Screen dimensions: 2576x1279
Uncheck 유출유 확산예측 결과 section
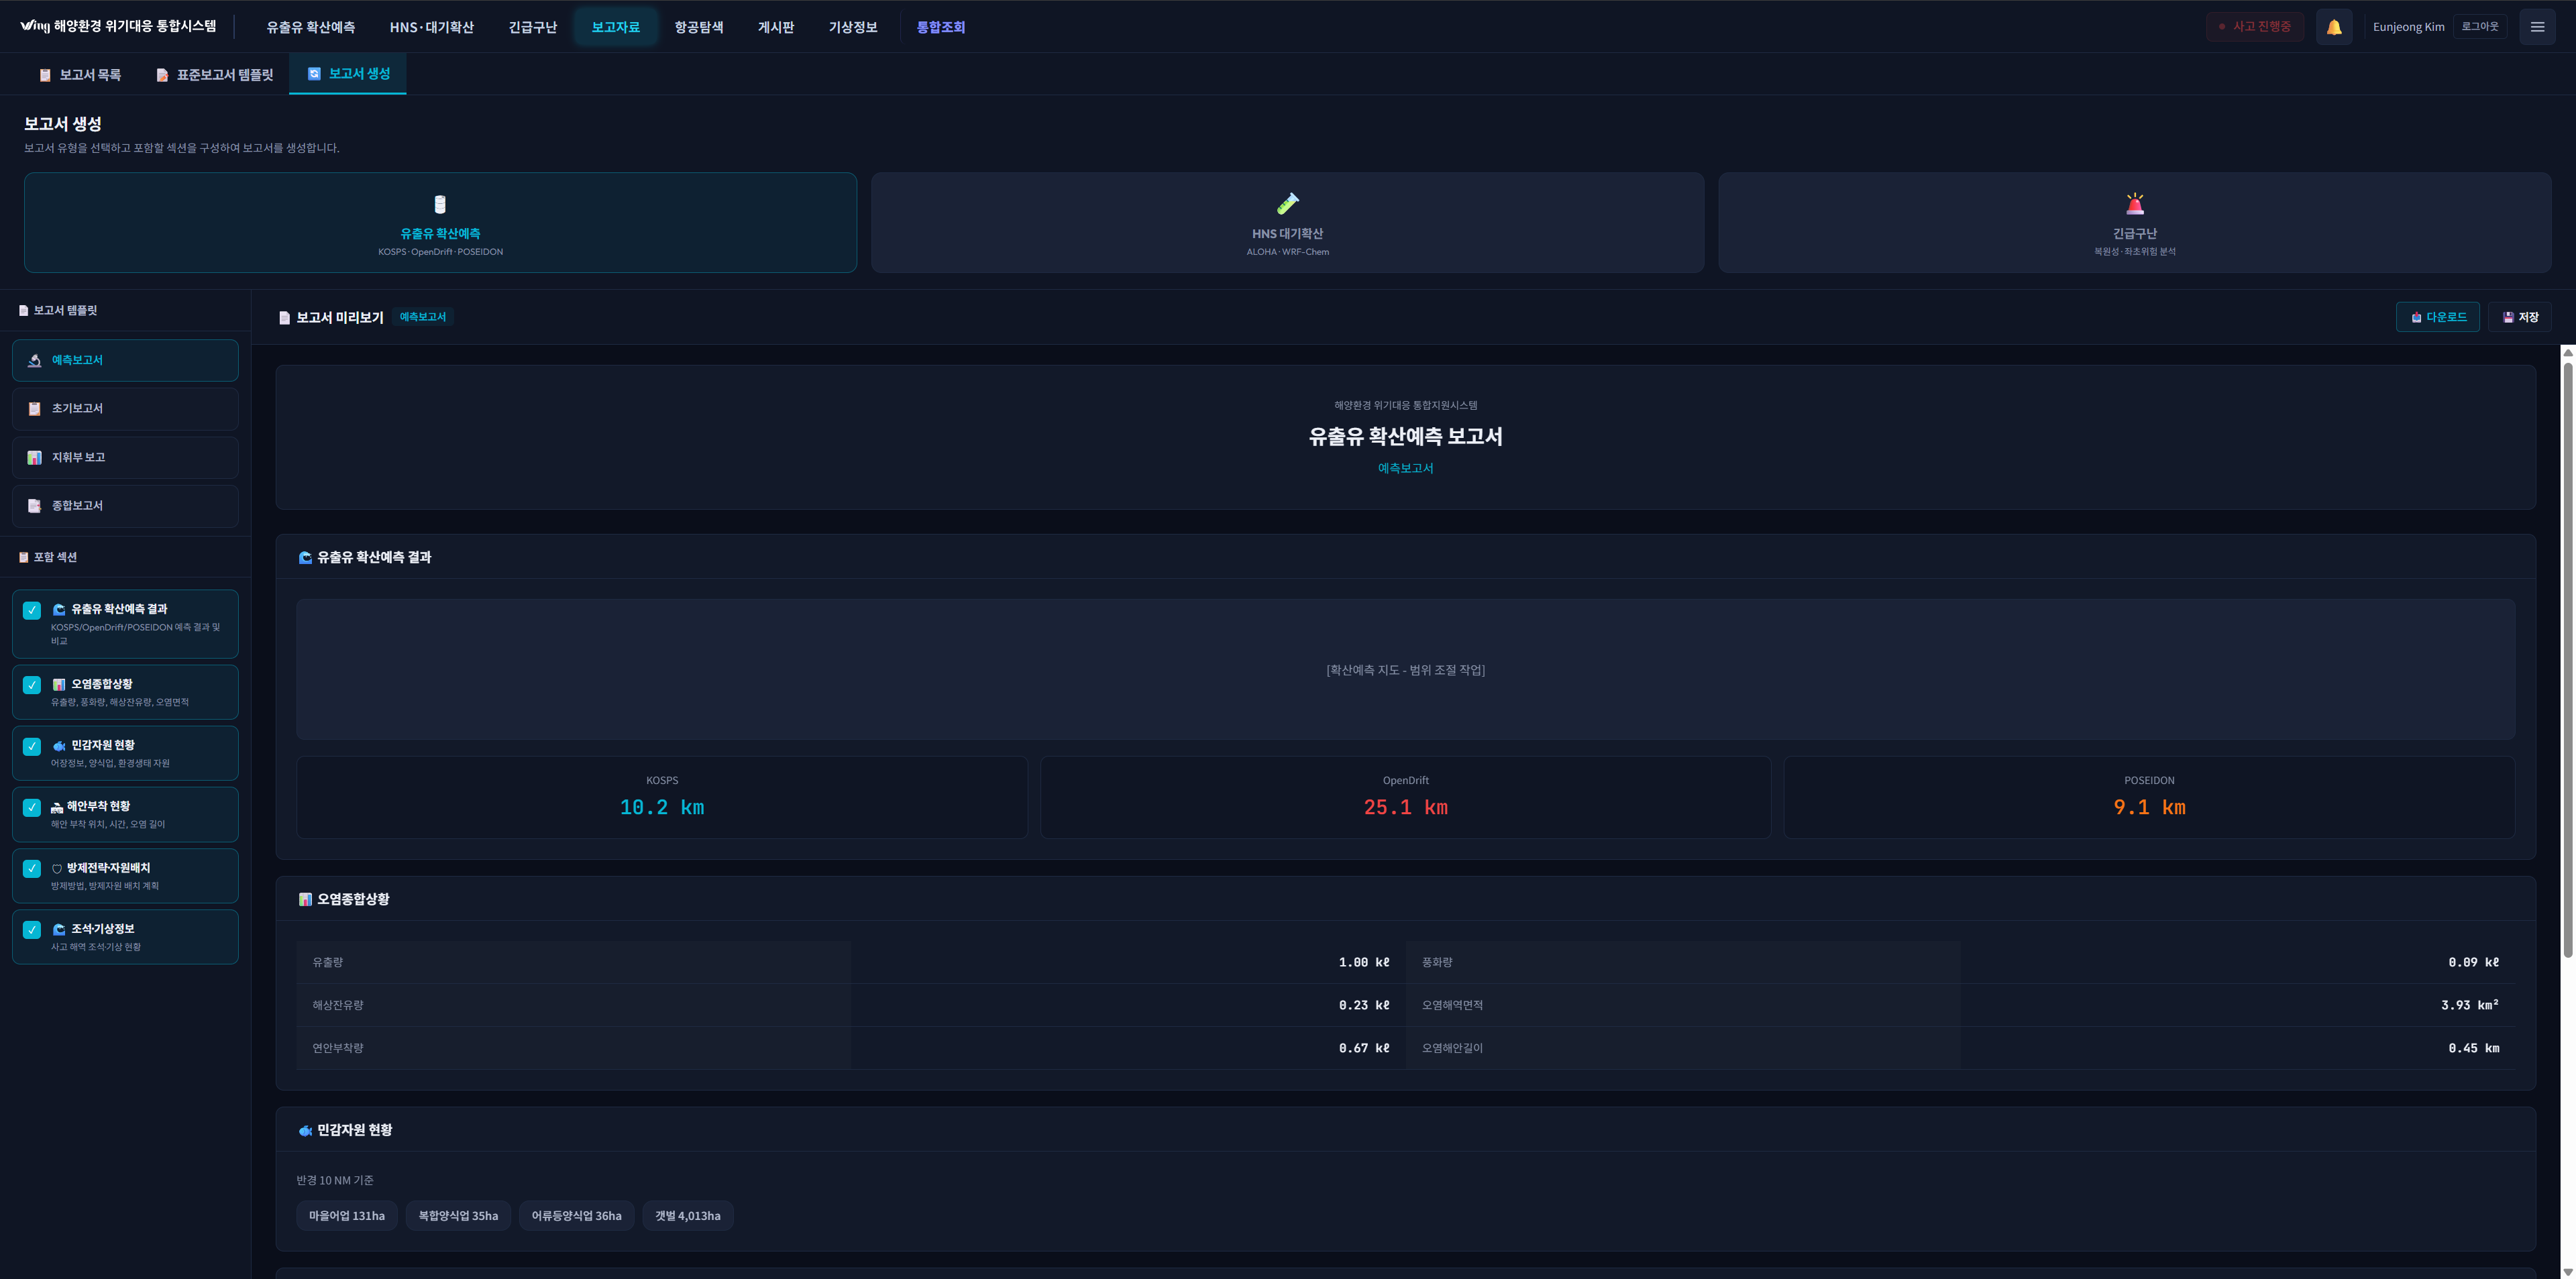(32, 610)
